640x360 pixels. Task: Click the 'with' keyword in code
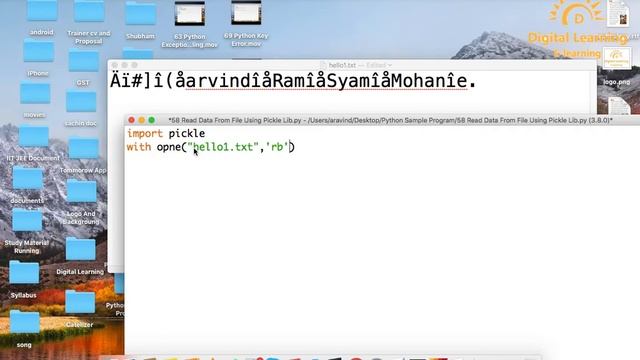[x=139, y=147]
